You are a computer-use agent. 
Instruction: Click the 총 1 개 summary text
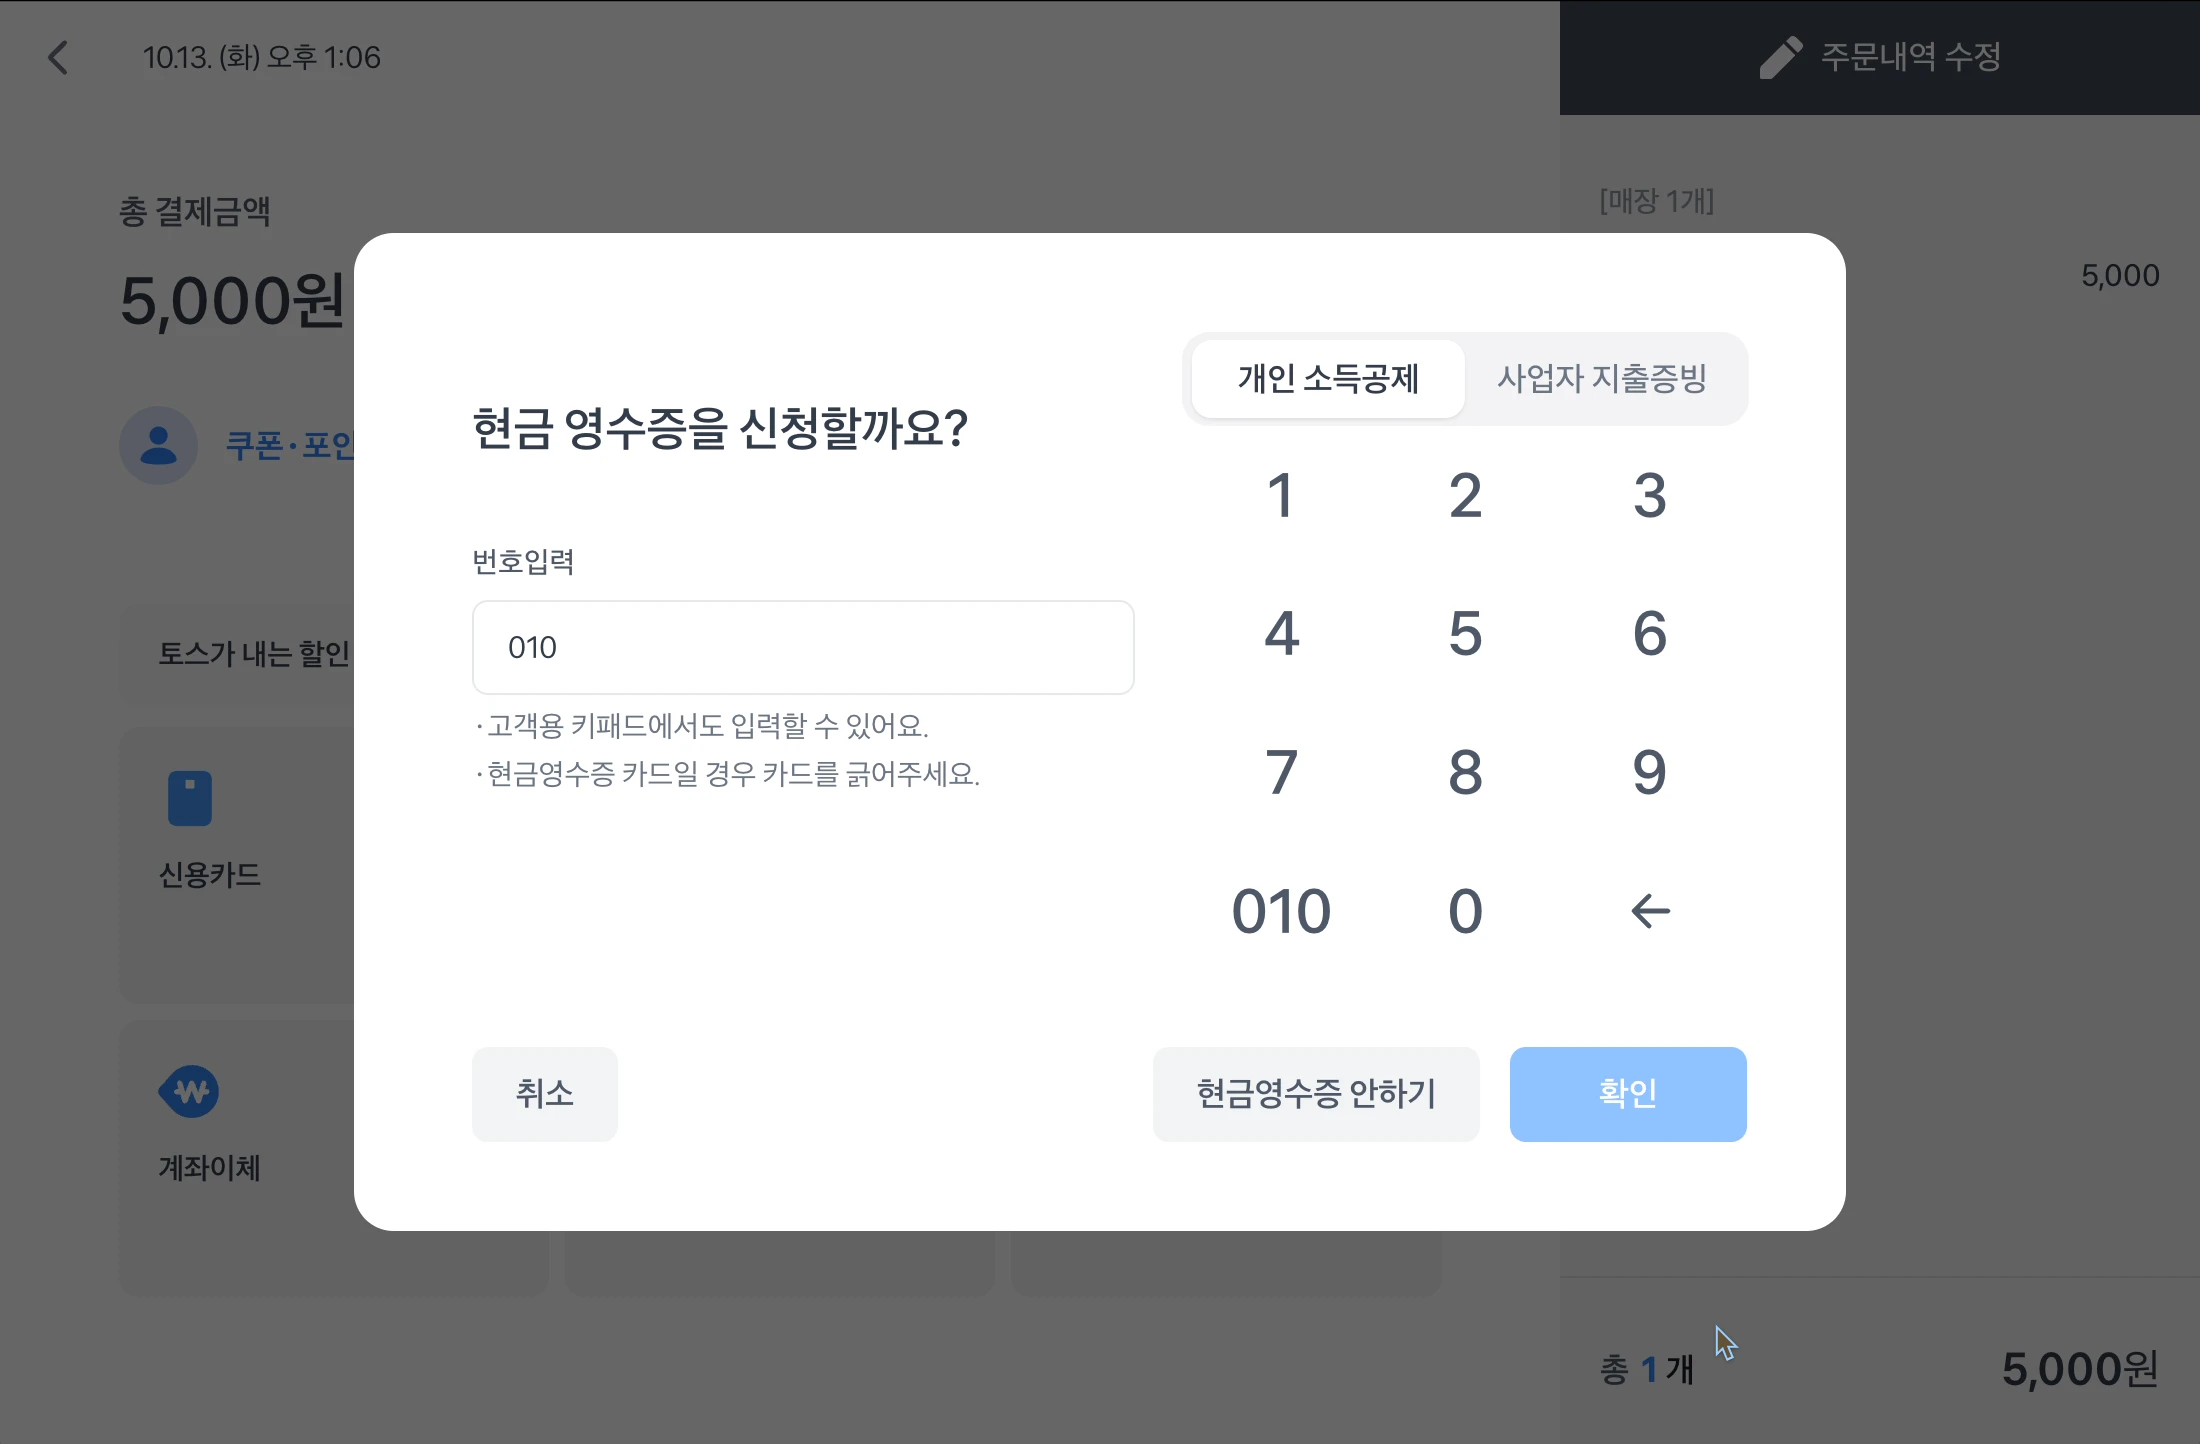pos(1647,1369)
